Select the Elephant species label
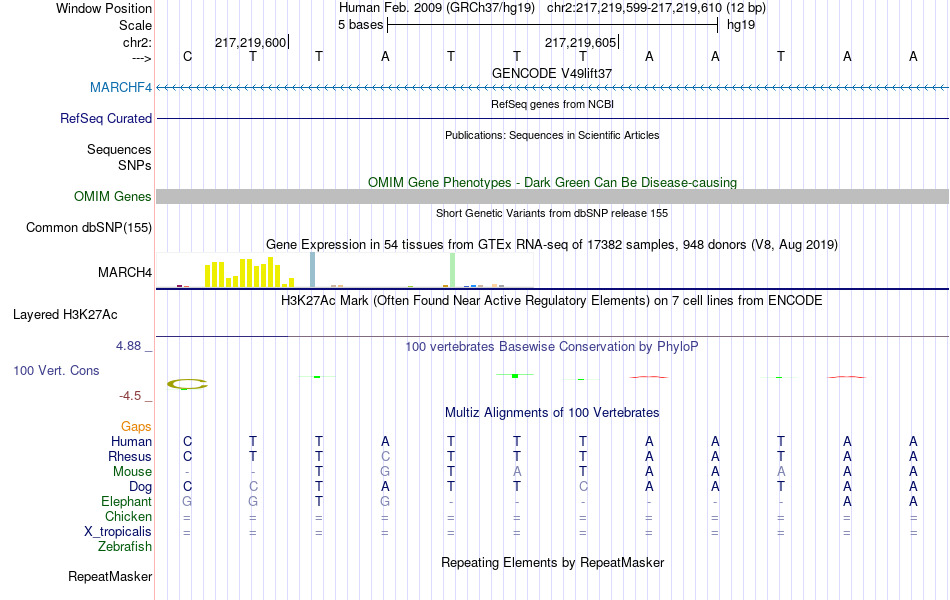Screen dimensions: 950x600 pos(126,501)
